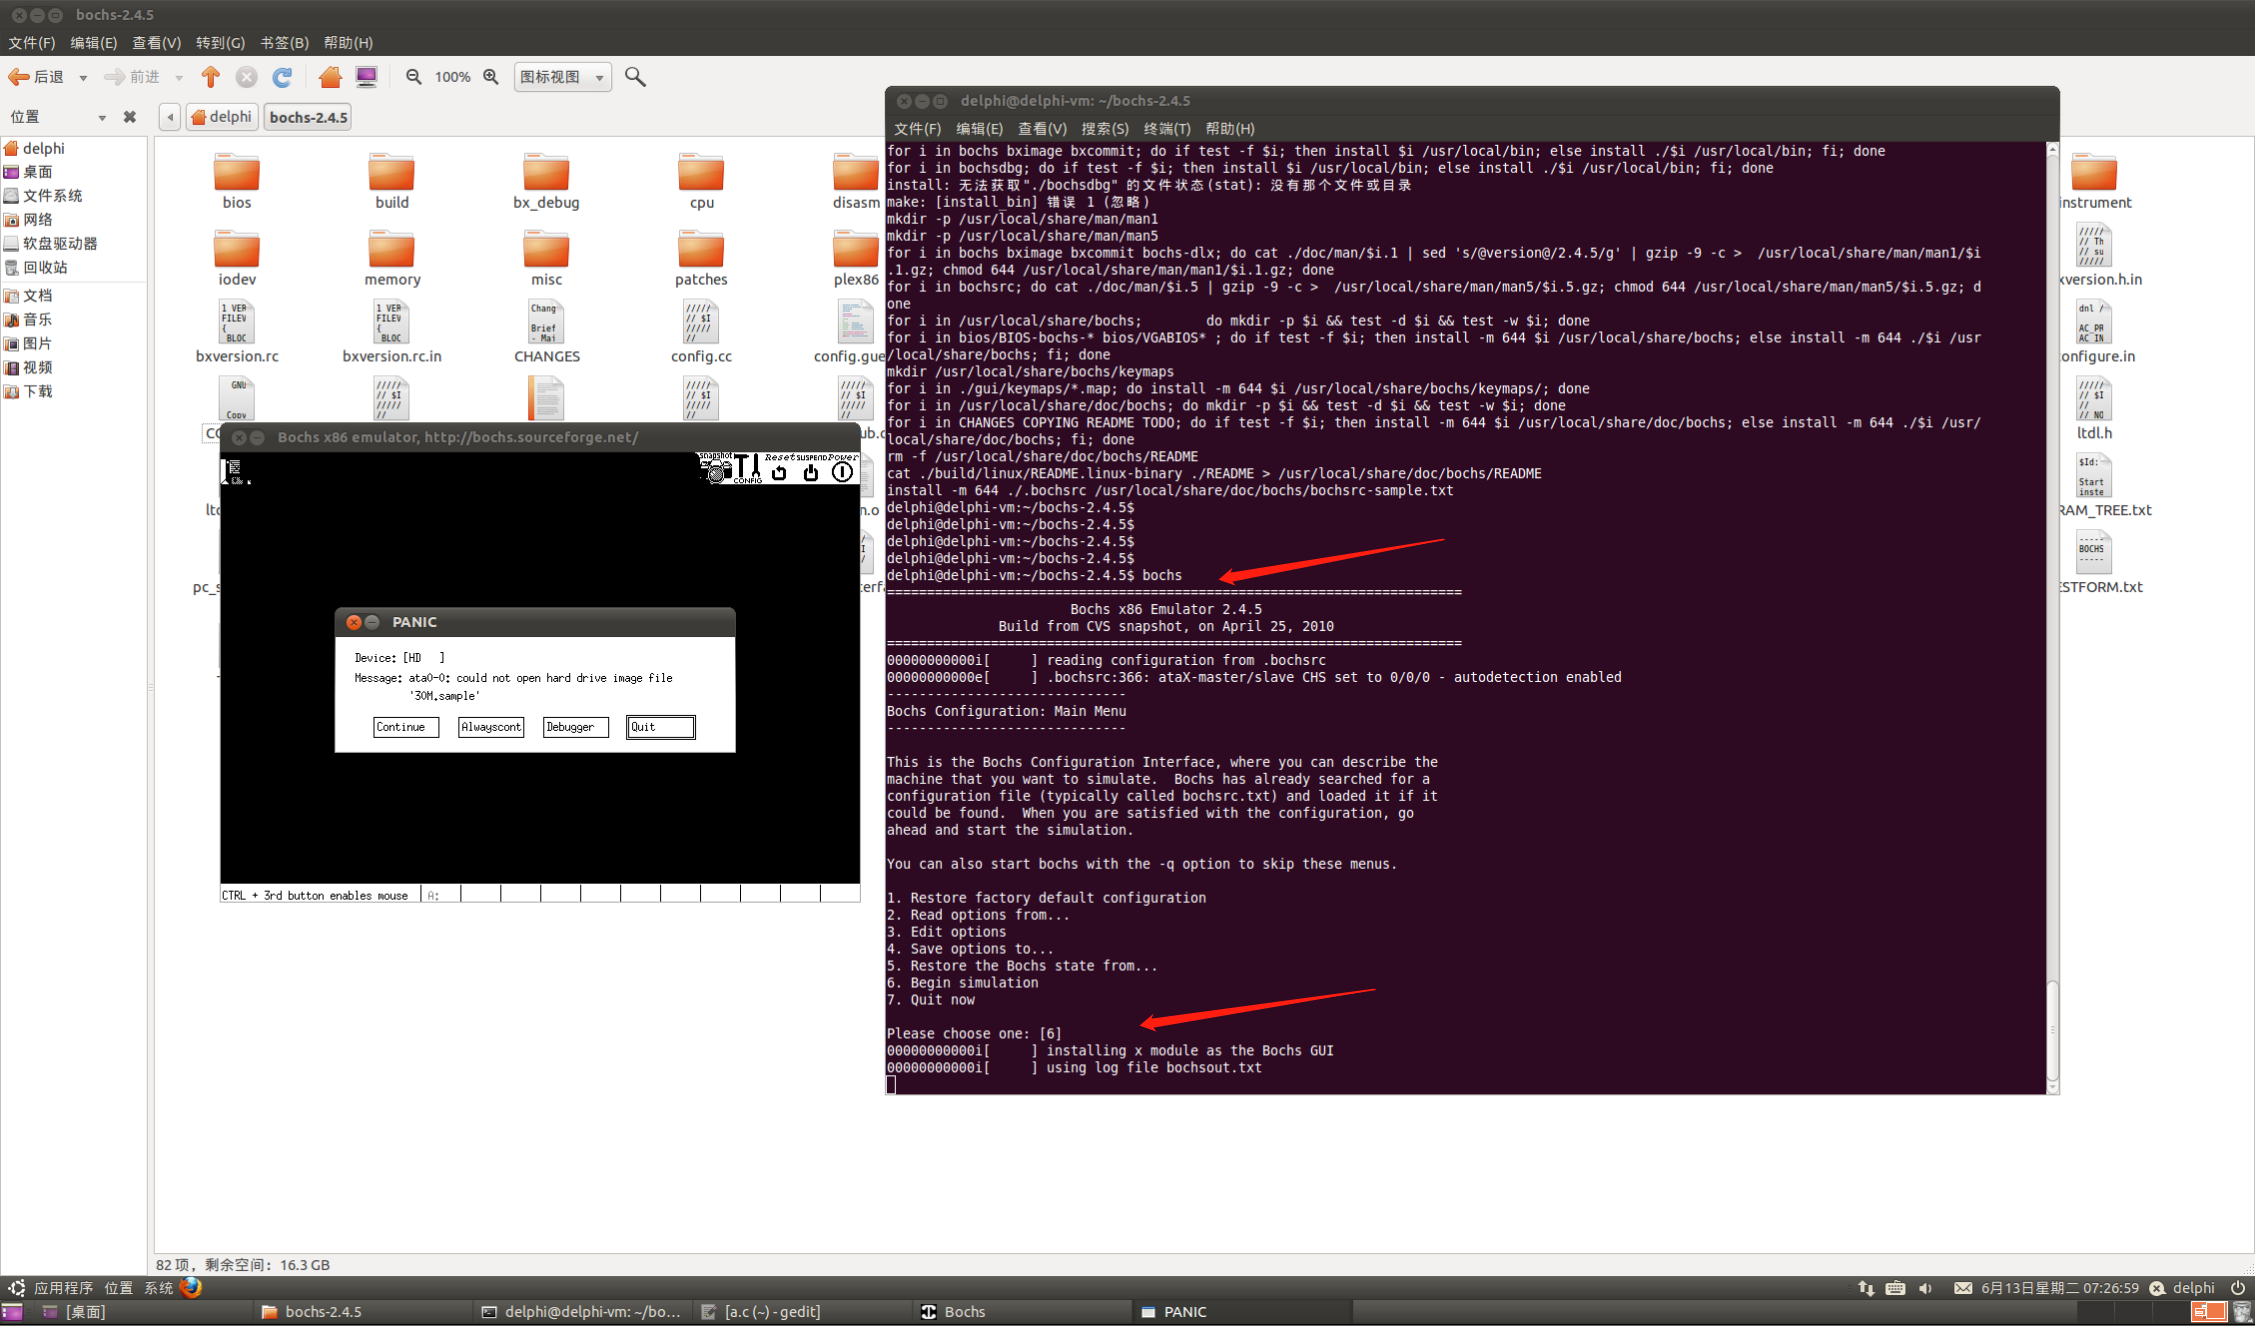
Task: Click the zoom in icon beside 100%
Action: click(x=491, y=77)
